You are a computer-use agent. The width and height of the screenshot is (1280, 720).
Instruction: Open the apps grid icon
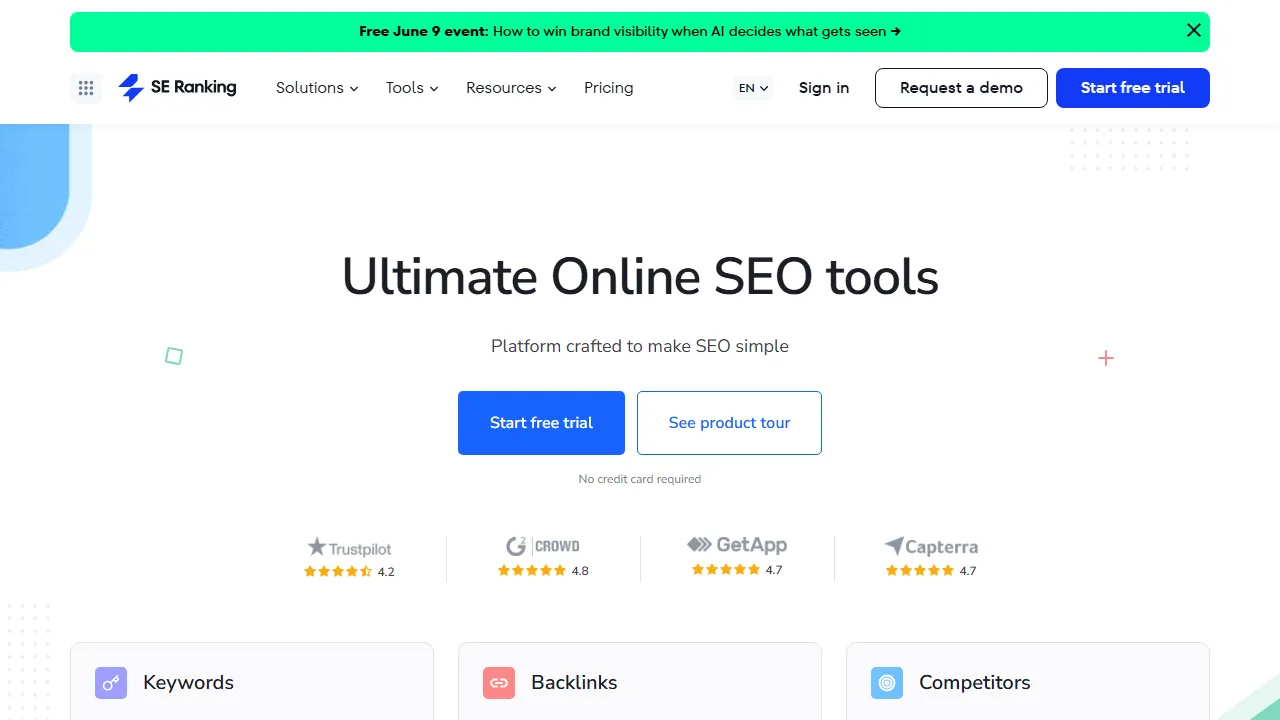click(x=86, y=88)
